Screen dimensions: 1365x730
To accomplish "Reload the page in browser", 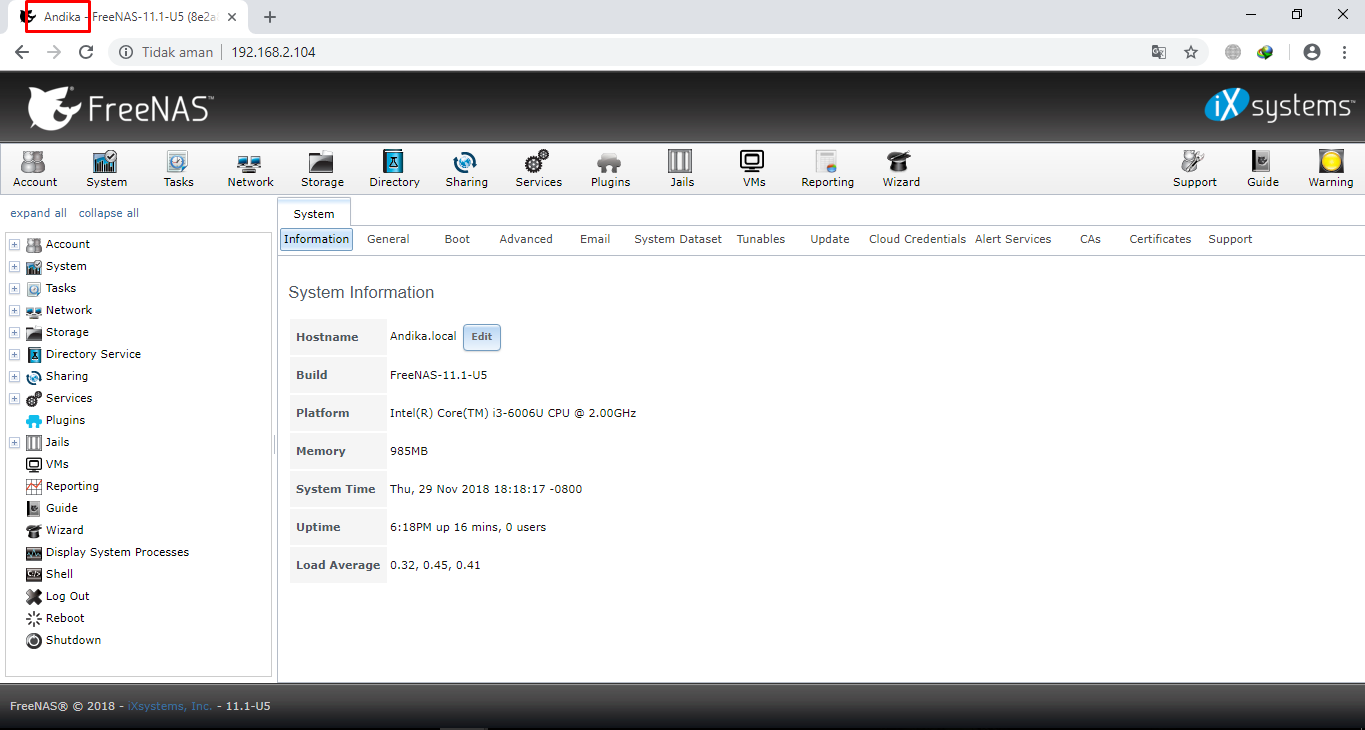I will click(x=86, y=52).
